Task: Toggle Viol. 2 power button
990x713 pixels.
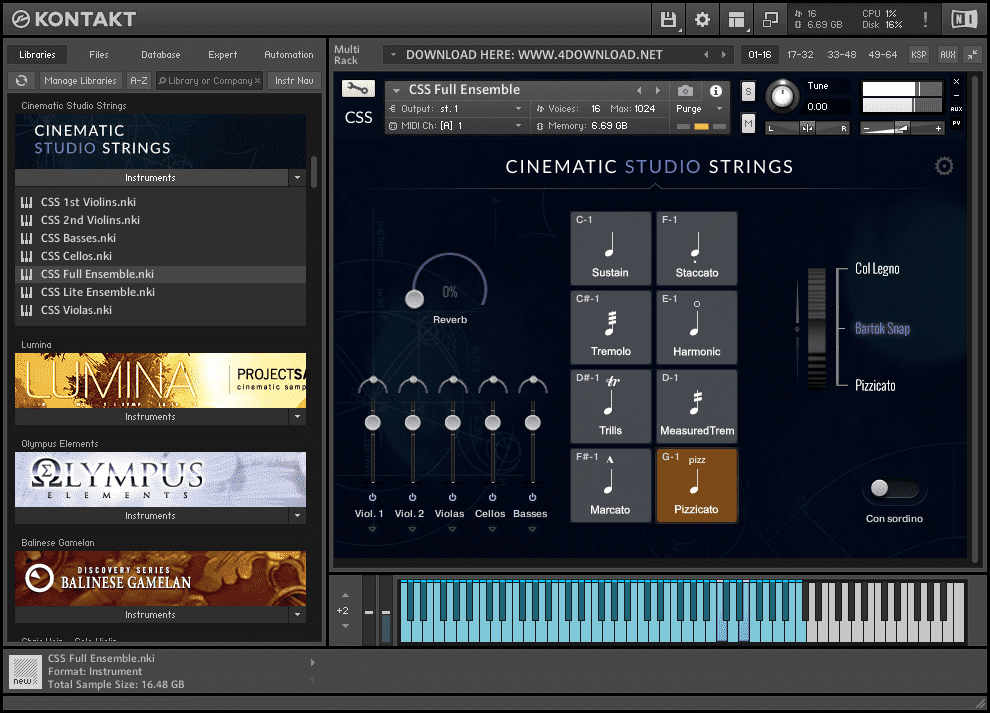Action: tap(412, 497)
